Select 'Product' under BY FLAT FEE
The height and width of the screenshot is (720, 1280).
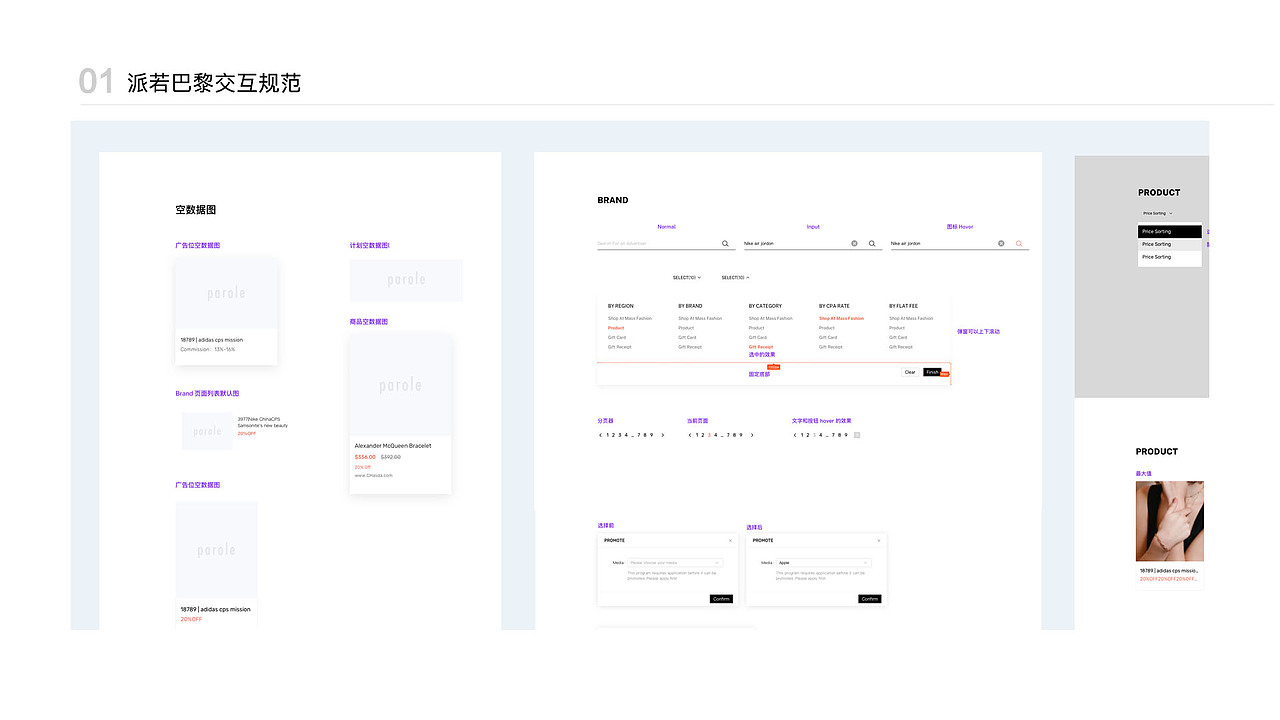pos(897,328)
